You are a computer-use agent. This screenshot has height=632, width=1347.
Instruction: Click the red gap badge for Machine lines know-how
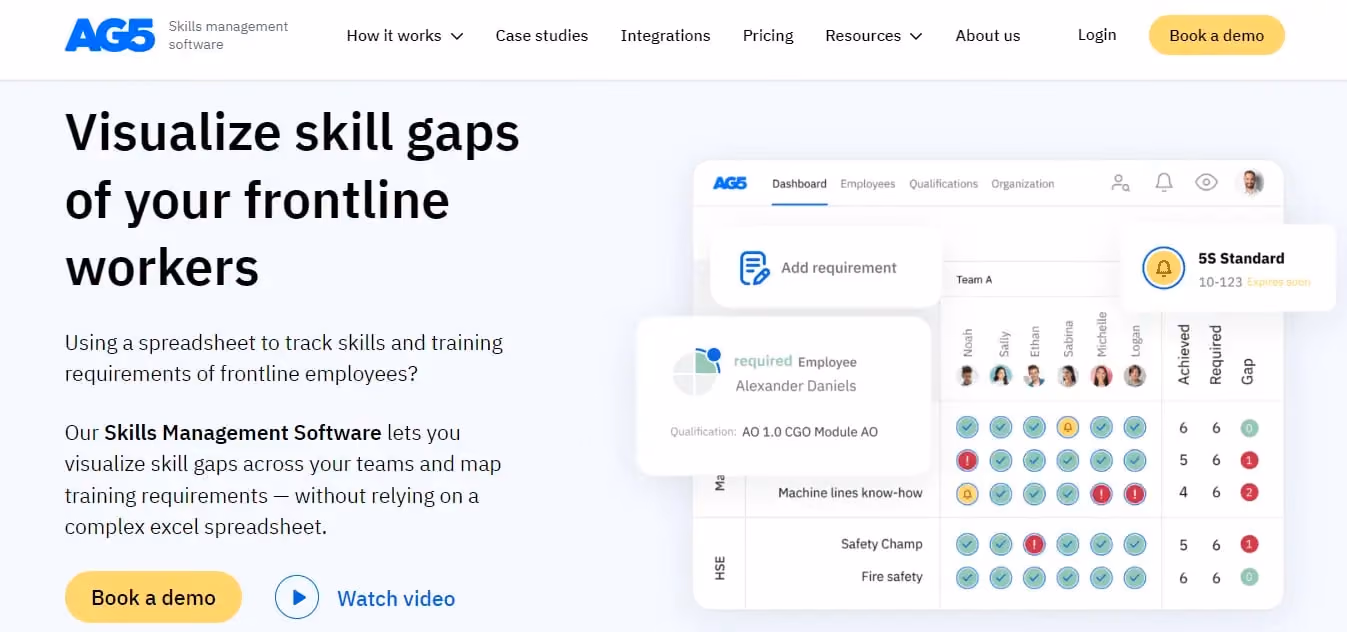1248,492
